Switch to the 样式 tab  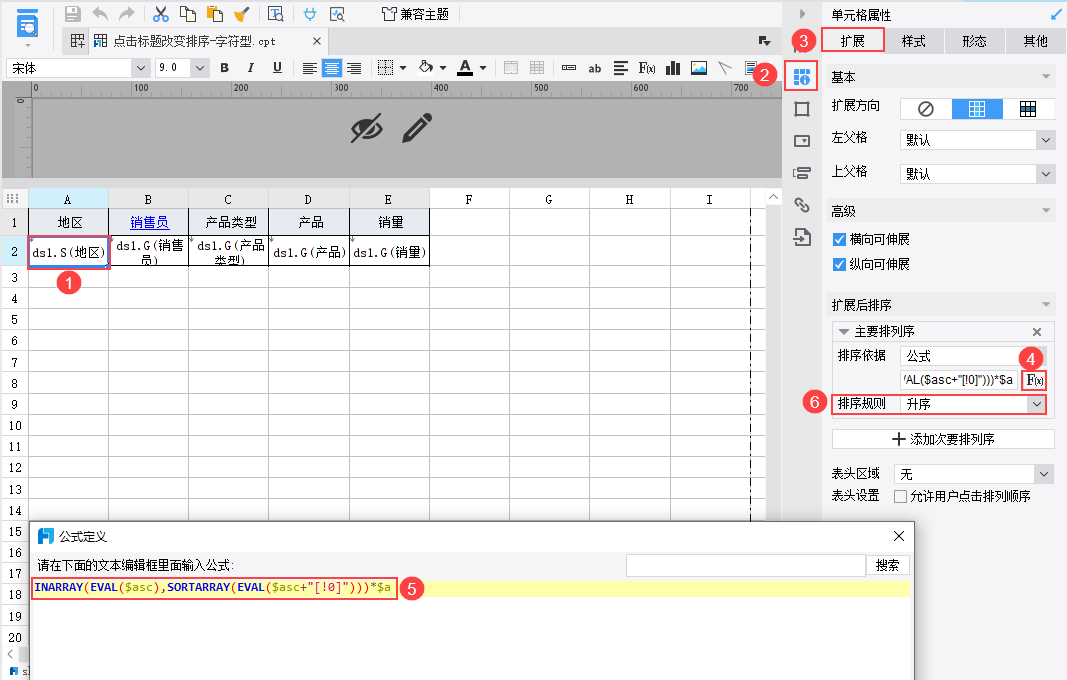tap(914, 41)
